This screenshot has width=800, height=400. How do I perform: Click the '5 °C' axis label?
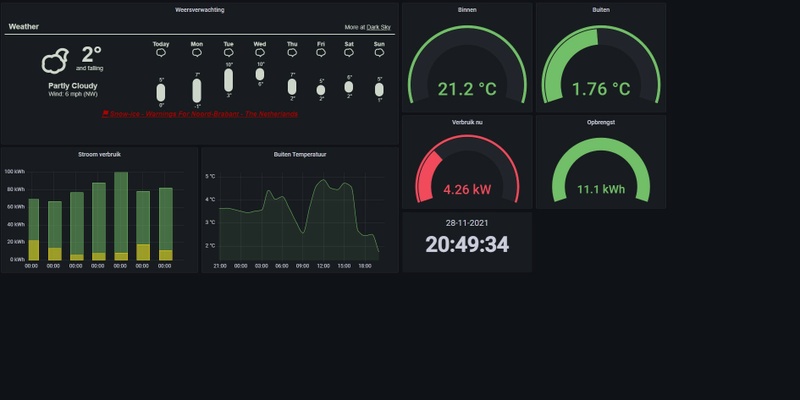[x=210, y=177]
